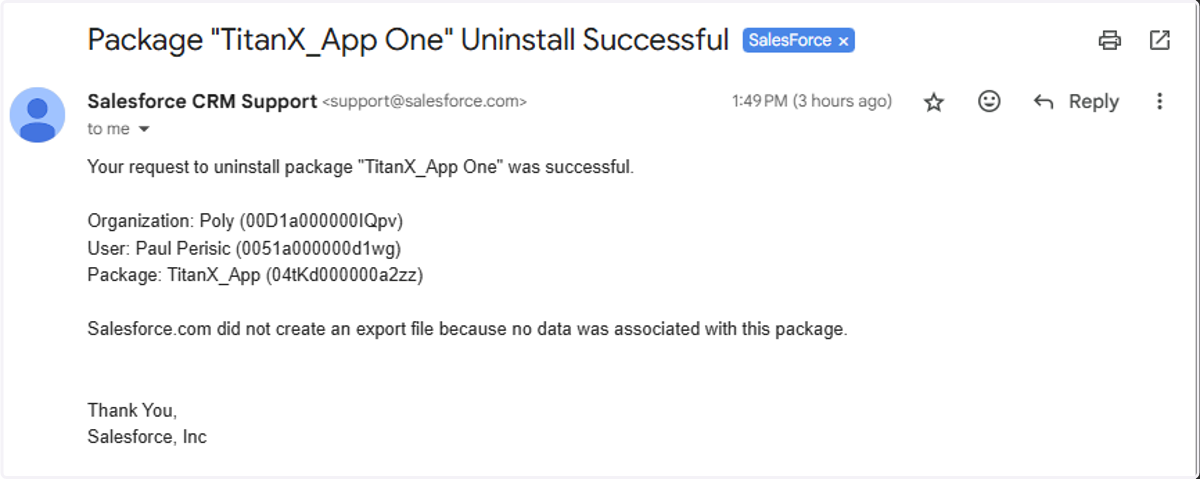Click the reply arrow icon
The image size is (1200, 479).
(1043, 102)
